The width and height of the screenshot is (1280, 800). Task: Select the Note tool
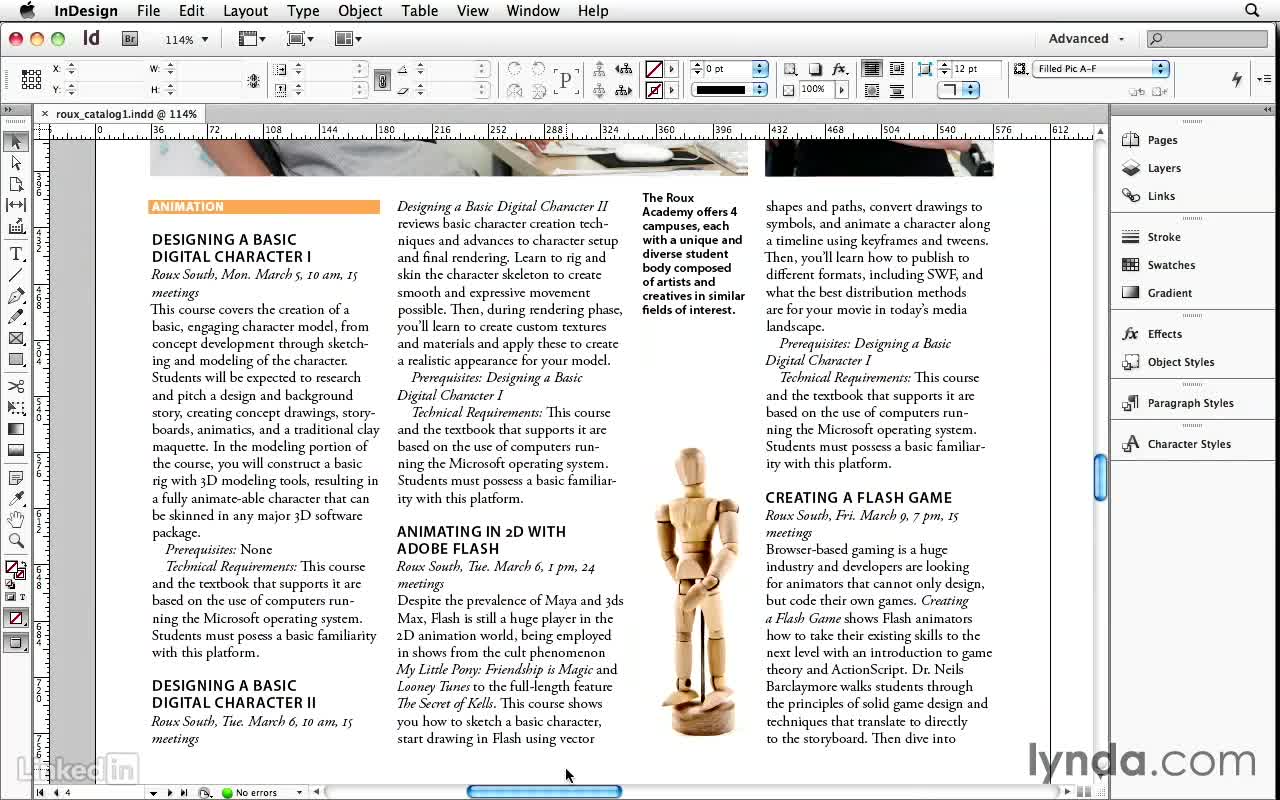(x=16, y=478)
